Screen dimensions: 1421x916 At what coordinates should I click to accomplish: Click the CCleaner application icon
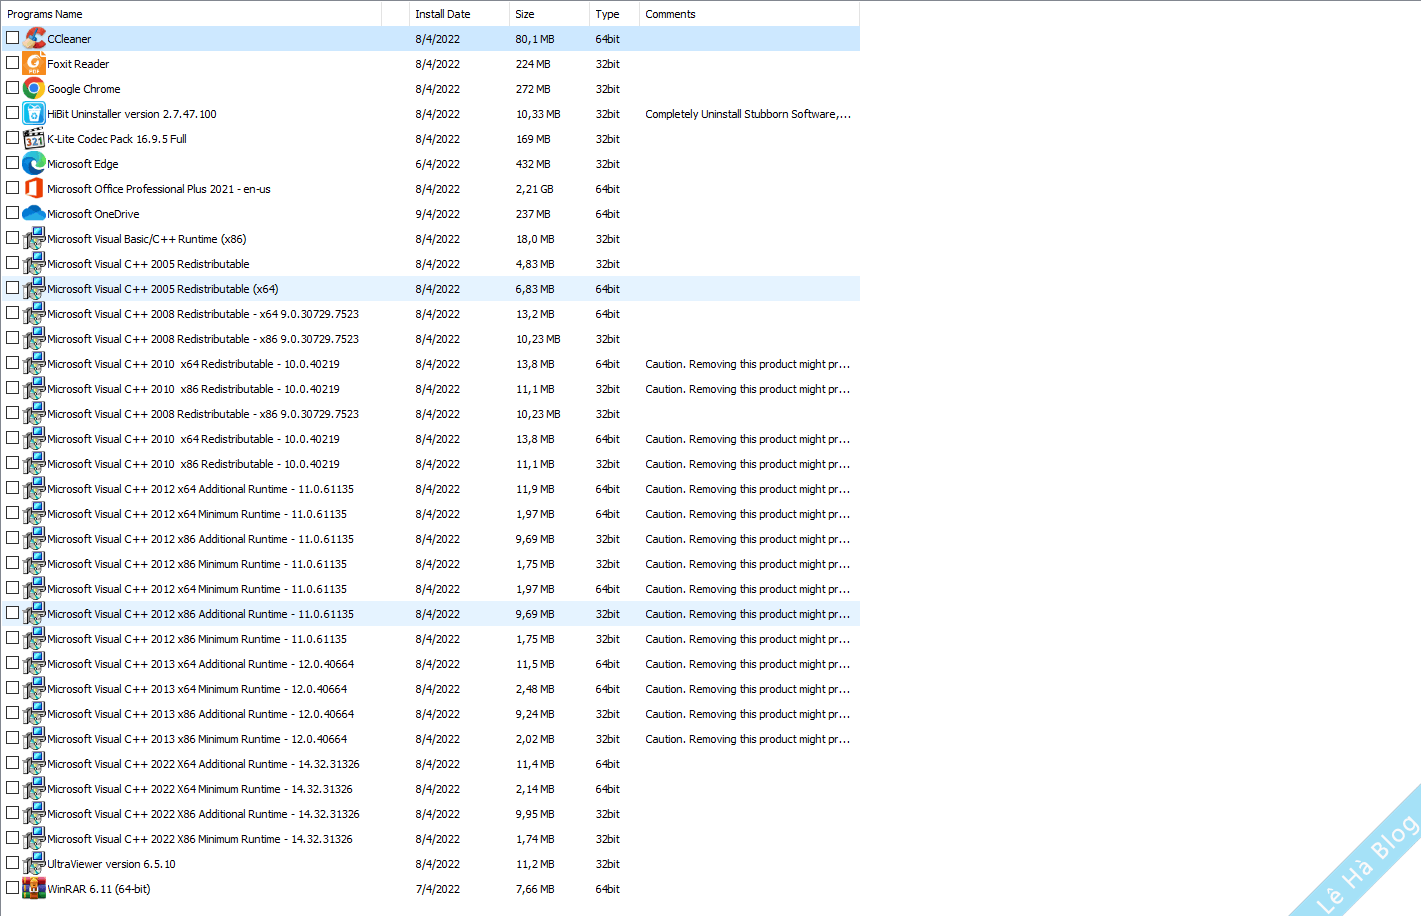[35, 38]
